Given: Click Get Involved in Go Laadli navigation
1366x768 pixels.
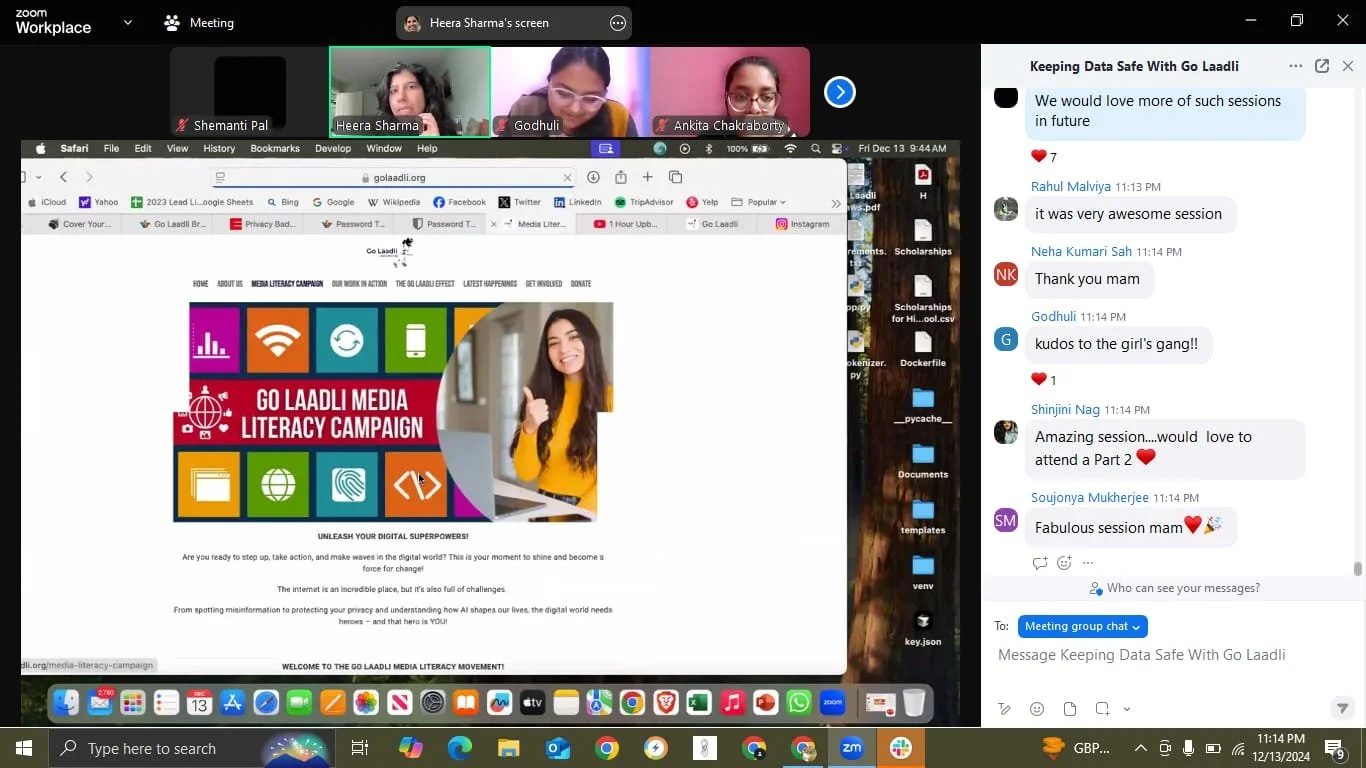Looking at the screenshot, I should click(x=544, y=284).
